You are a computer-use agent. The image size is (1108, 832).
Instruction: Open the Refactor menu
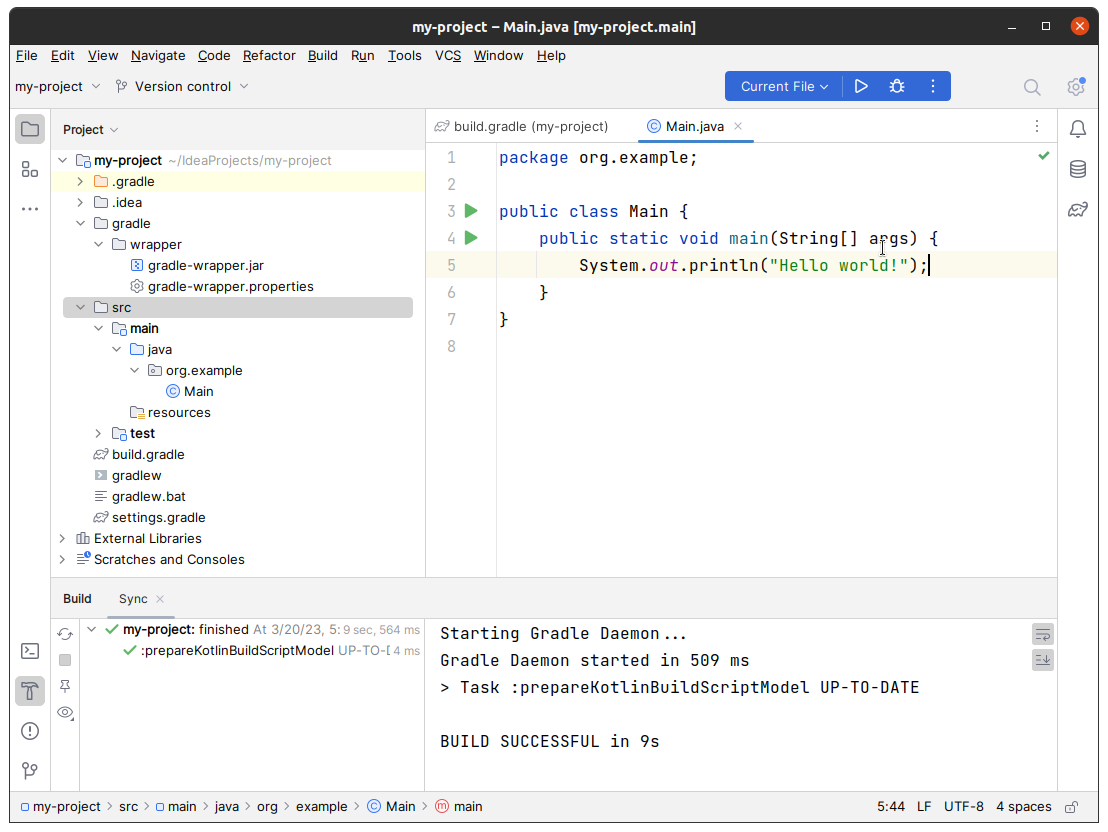pyautogui.click(x=269, y=55)
